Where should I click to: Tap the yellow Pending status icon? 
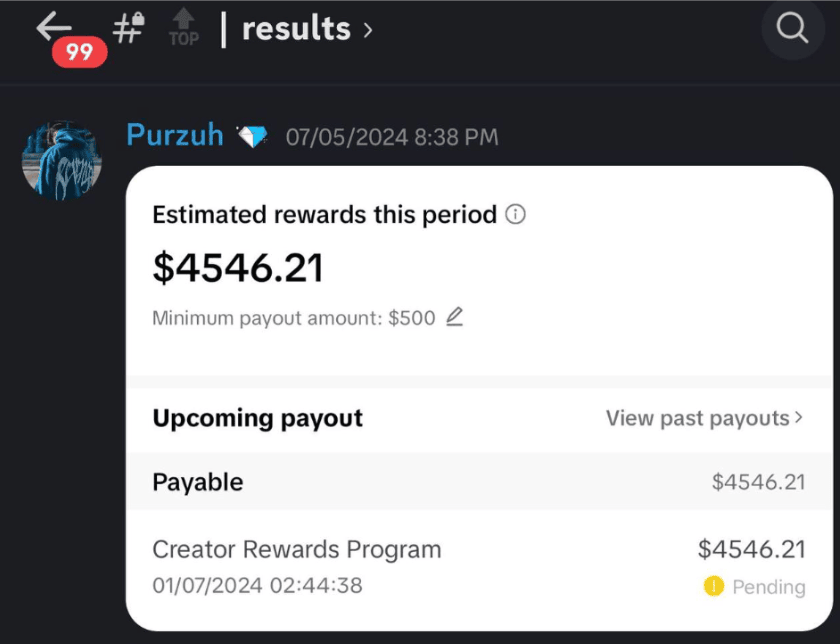tap(714, 586)
